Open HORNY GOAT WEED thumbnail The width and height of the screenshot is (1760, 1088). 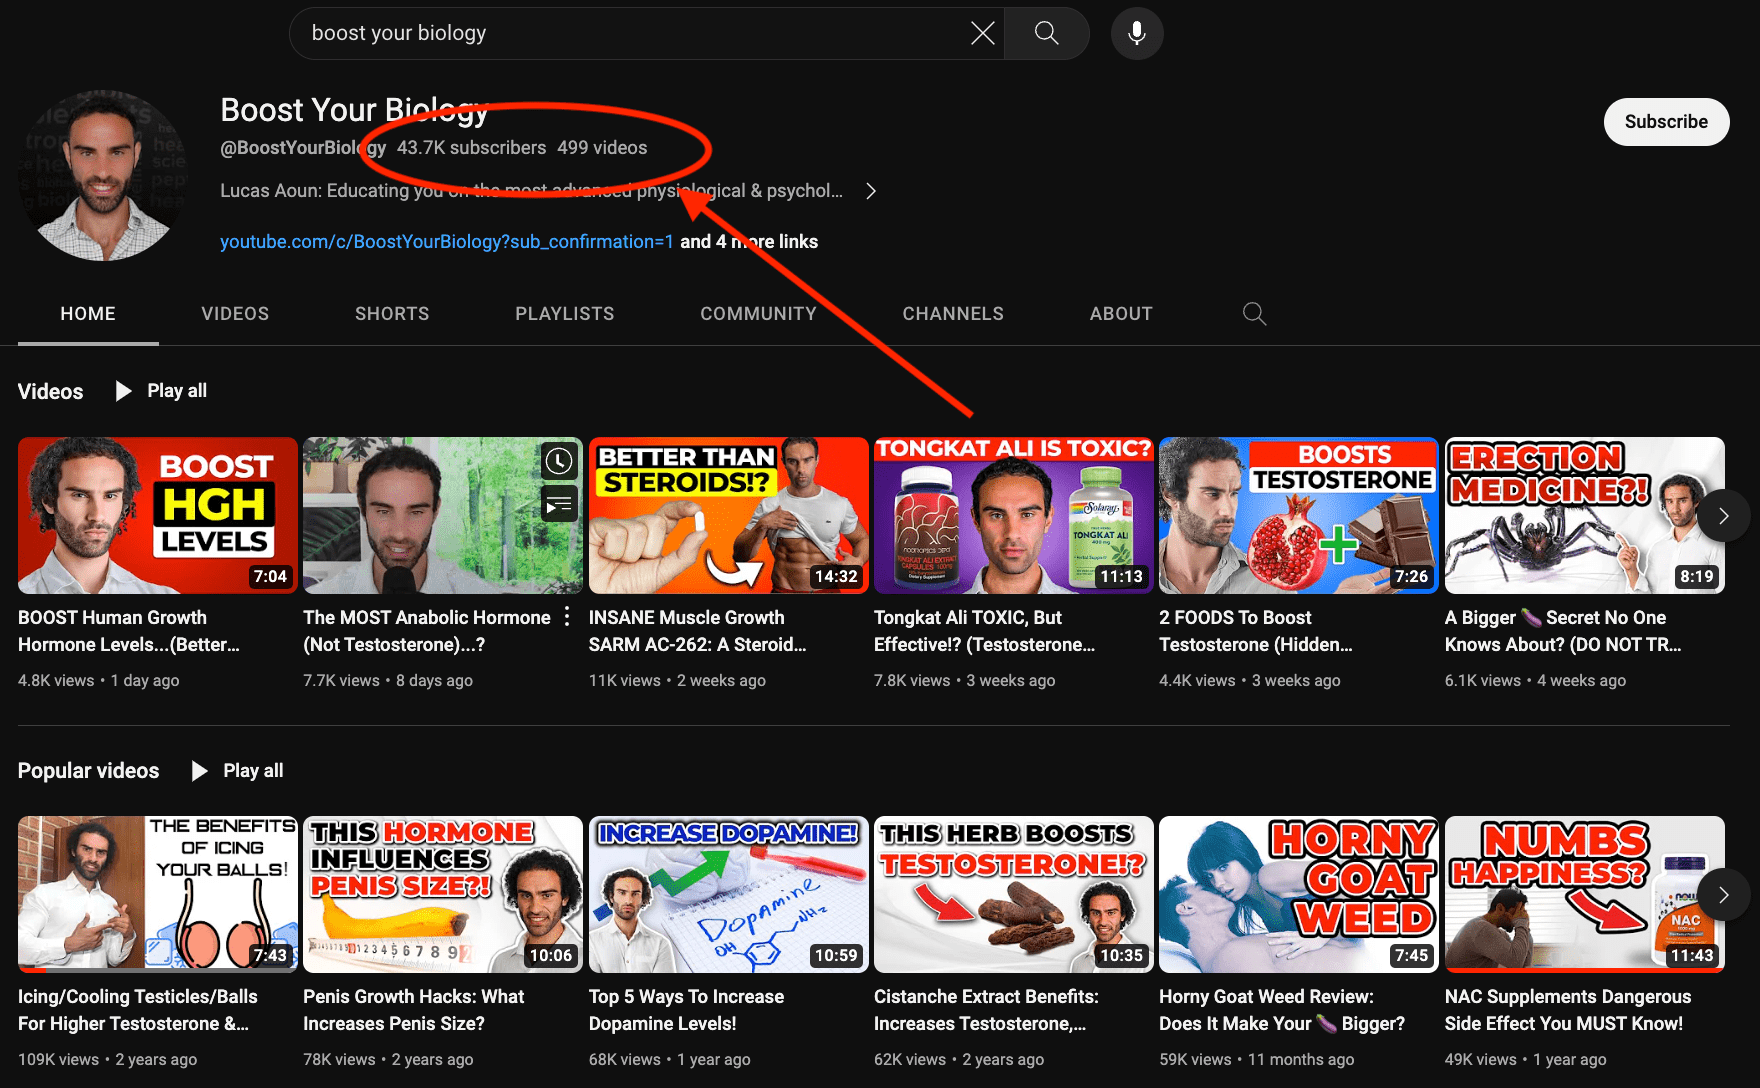pyautogui.click(x=1299, y=894)
